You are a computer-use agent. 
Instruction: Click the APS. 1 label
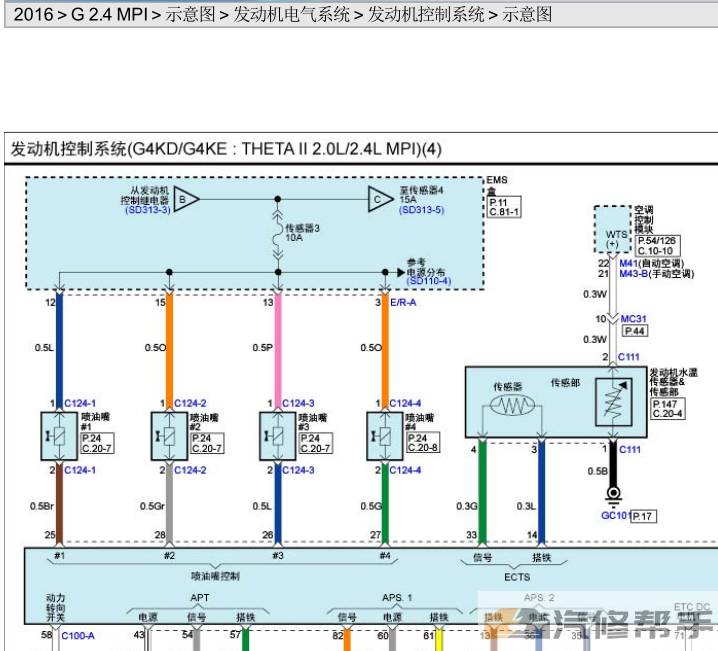coord(397,598)
